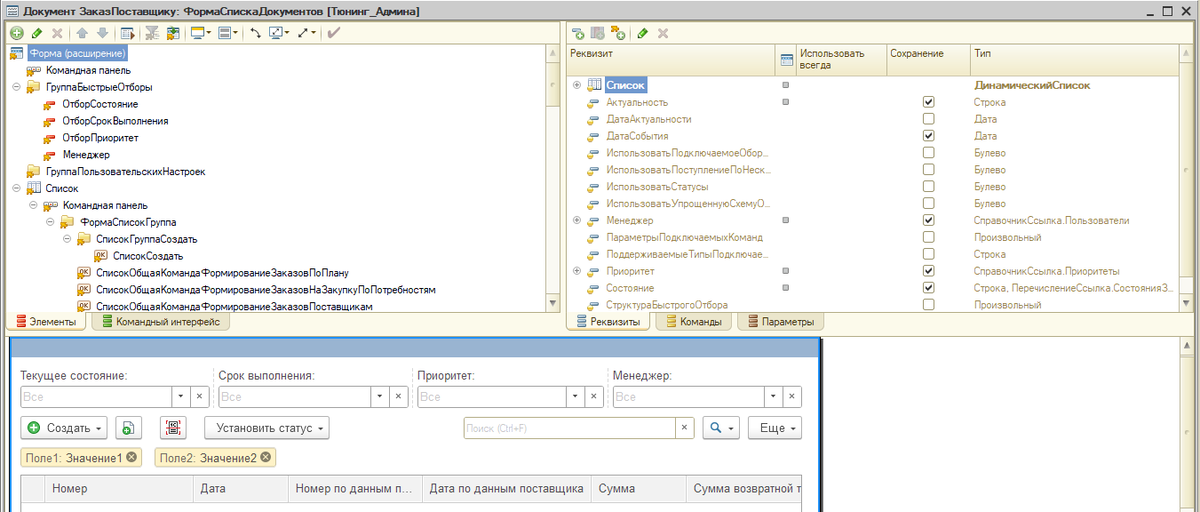Switch to Командный интерфейс tab
The height and width of the screenshot is (512, 1200).
tap(160, 321)
